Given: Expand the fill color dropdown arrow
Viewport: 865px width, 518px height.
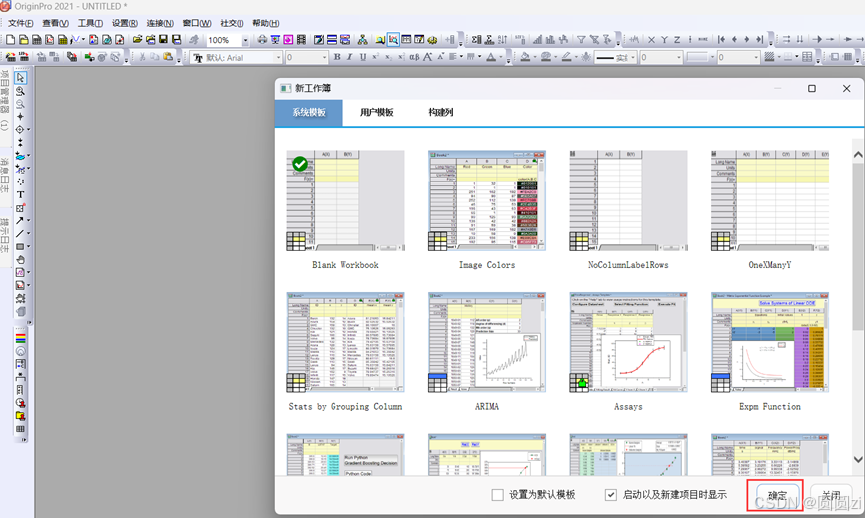Looking at the screenshot, I should click(x=536, y=57).
